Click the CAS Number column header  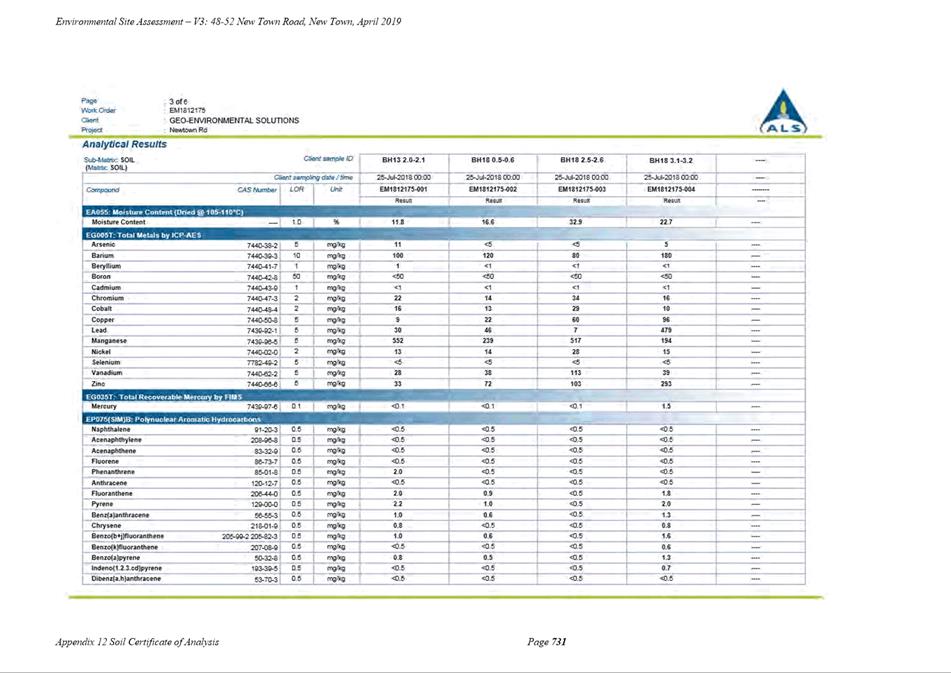click(257, 190)
